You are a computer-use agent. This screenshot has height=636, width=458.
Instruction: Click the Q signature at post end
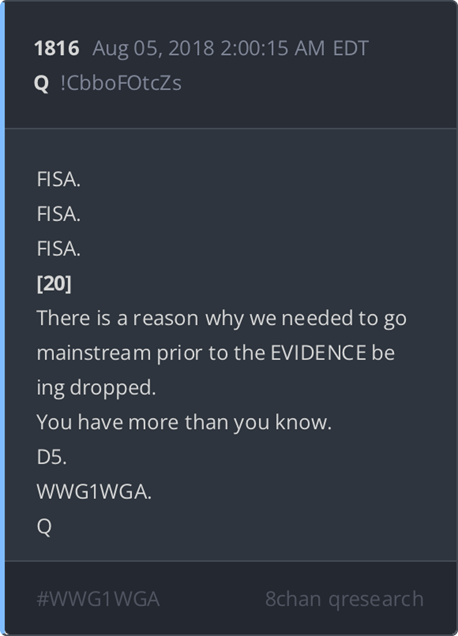[x=44, y=527]
